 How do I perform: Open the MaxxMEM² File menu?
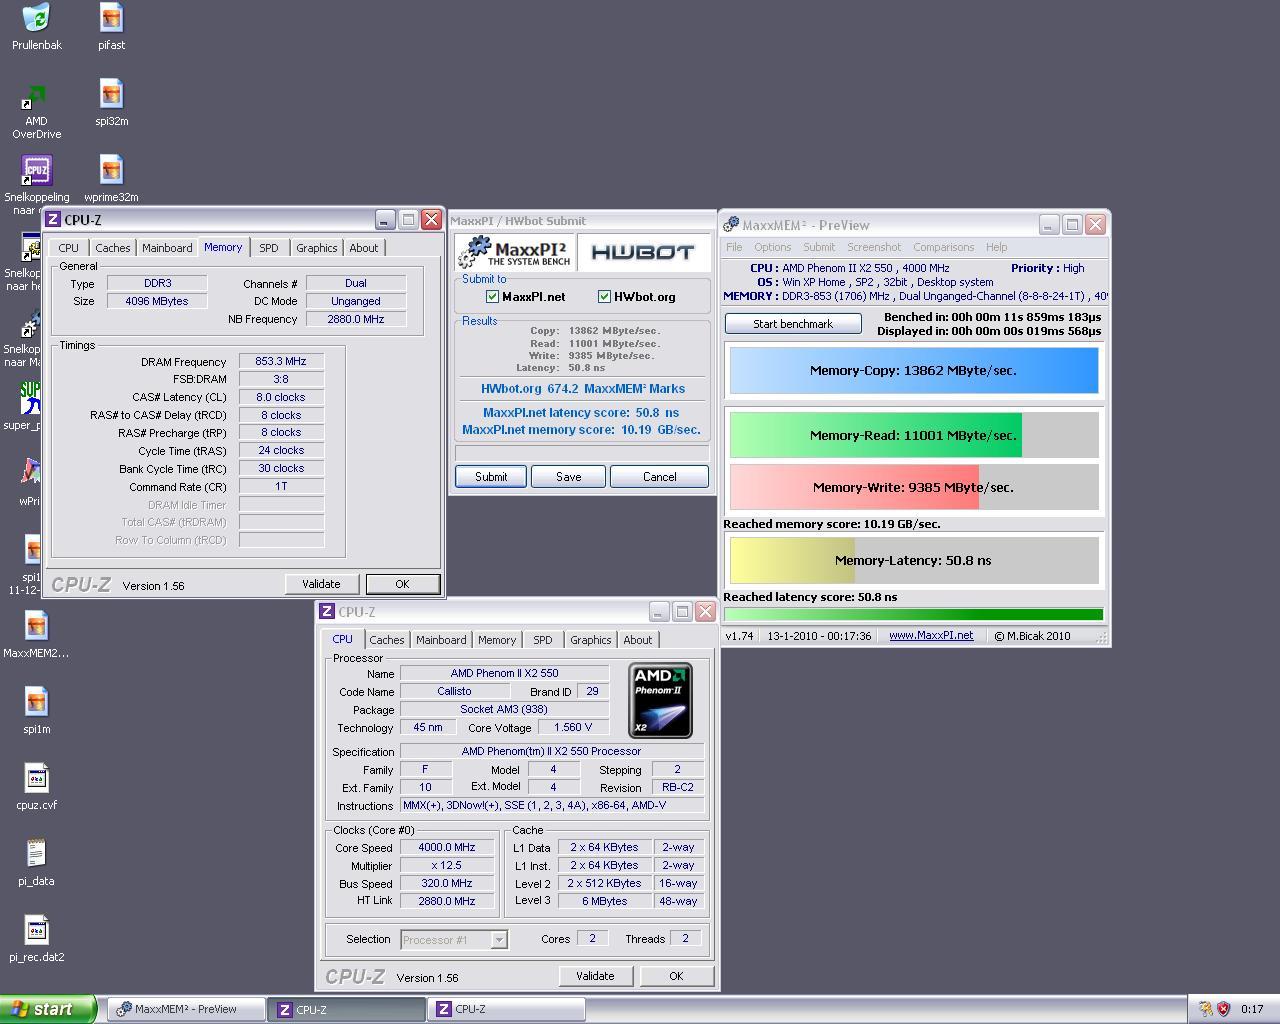coord(734,247)
